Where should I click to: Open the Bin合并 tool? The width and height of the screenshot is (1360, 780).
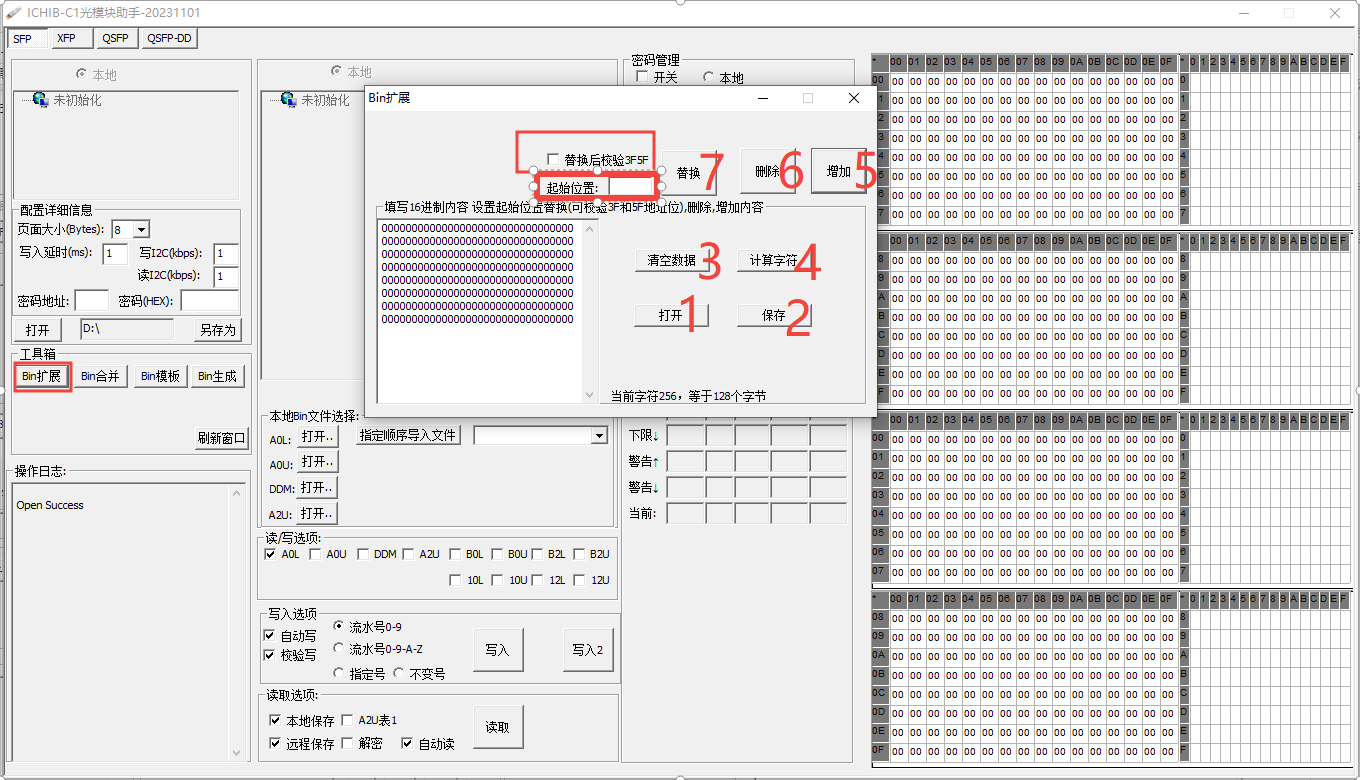point(100,376)
